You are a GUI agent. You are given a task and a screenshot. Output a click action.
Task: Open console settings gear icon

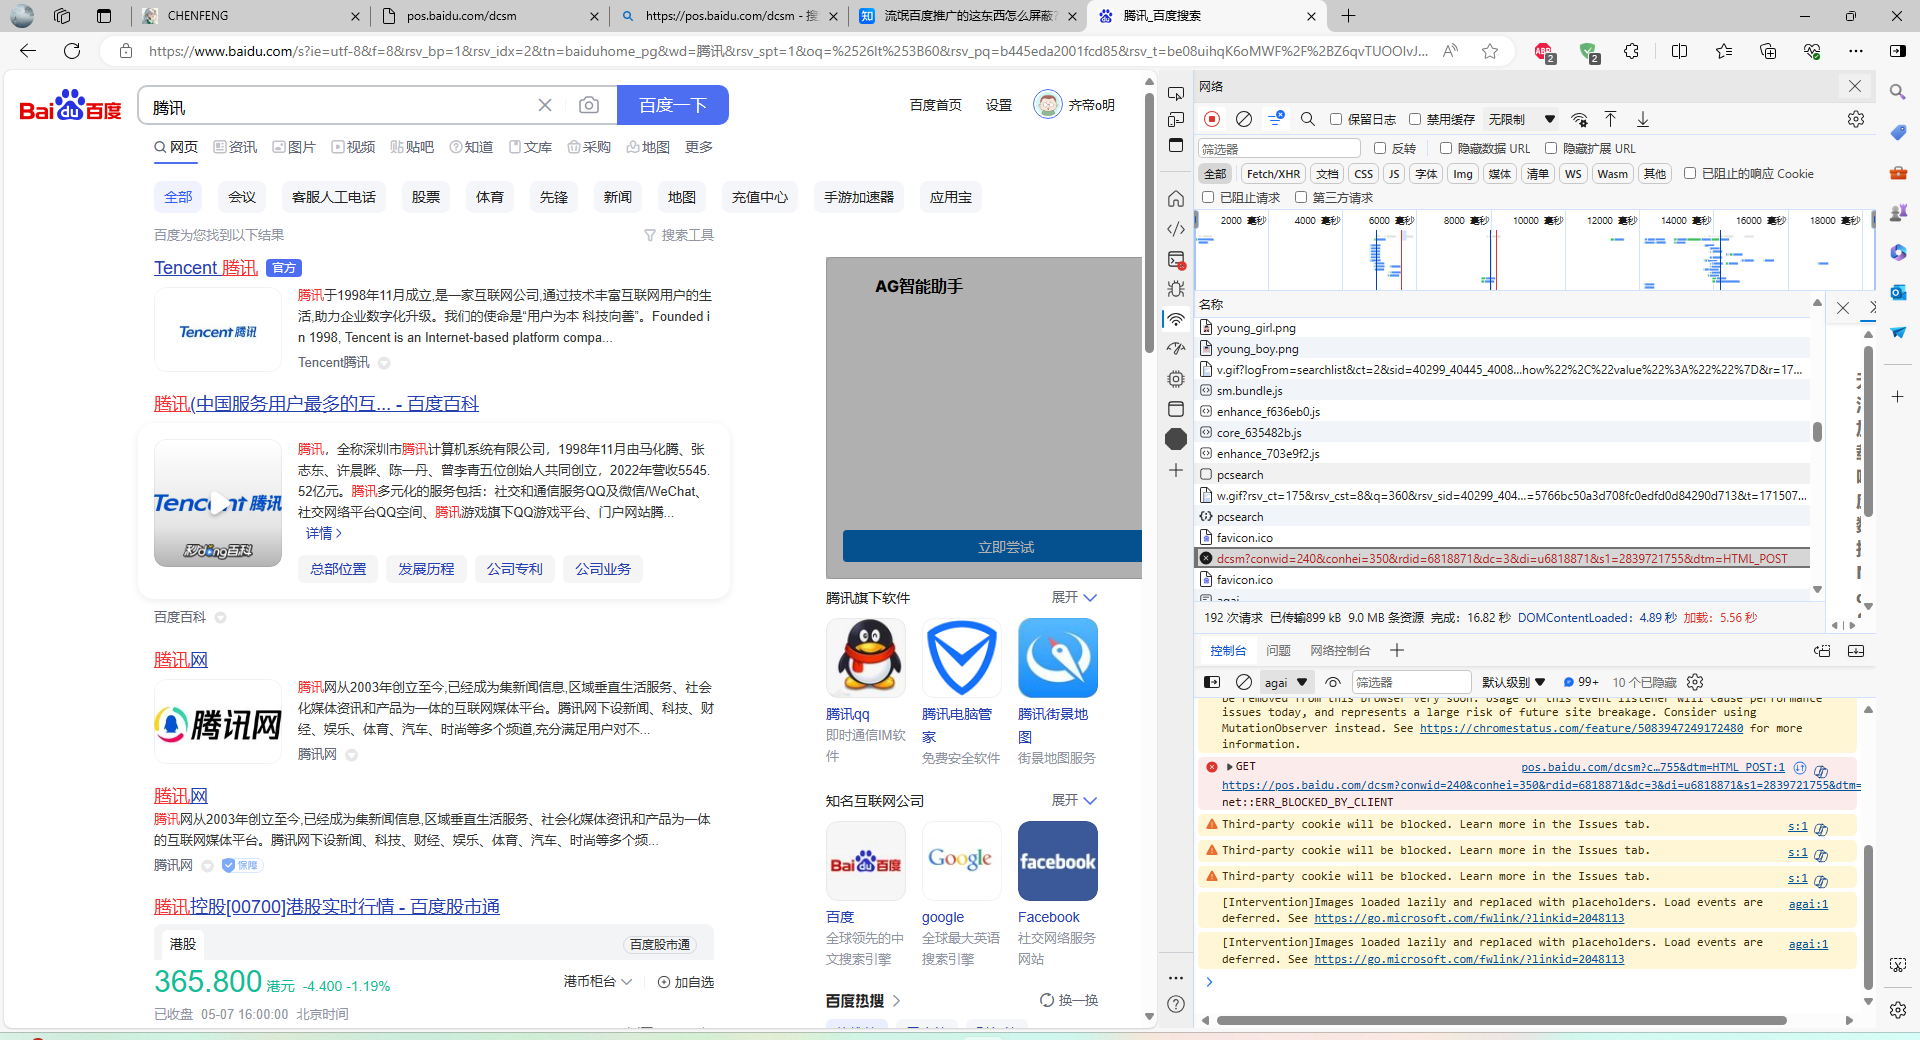(x=1695, y=682)
